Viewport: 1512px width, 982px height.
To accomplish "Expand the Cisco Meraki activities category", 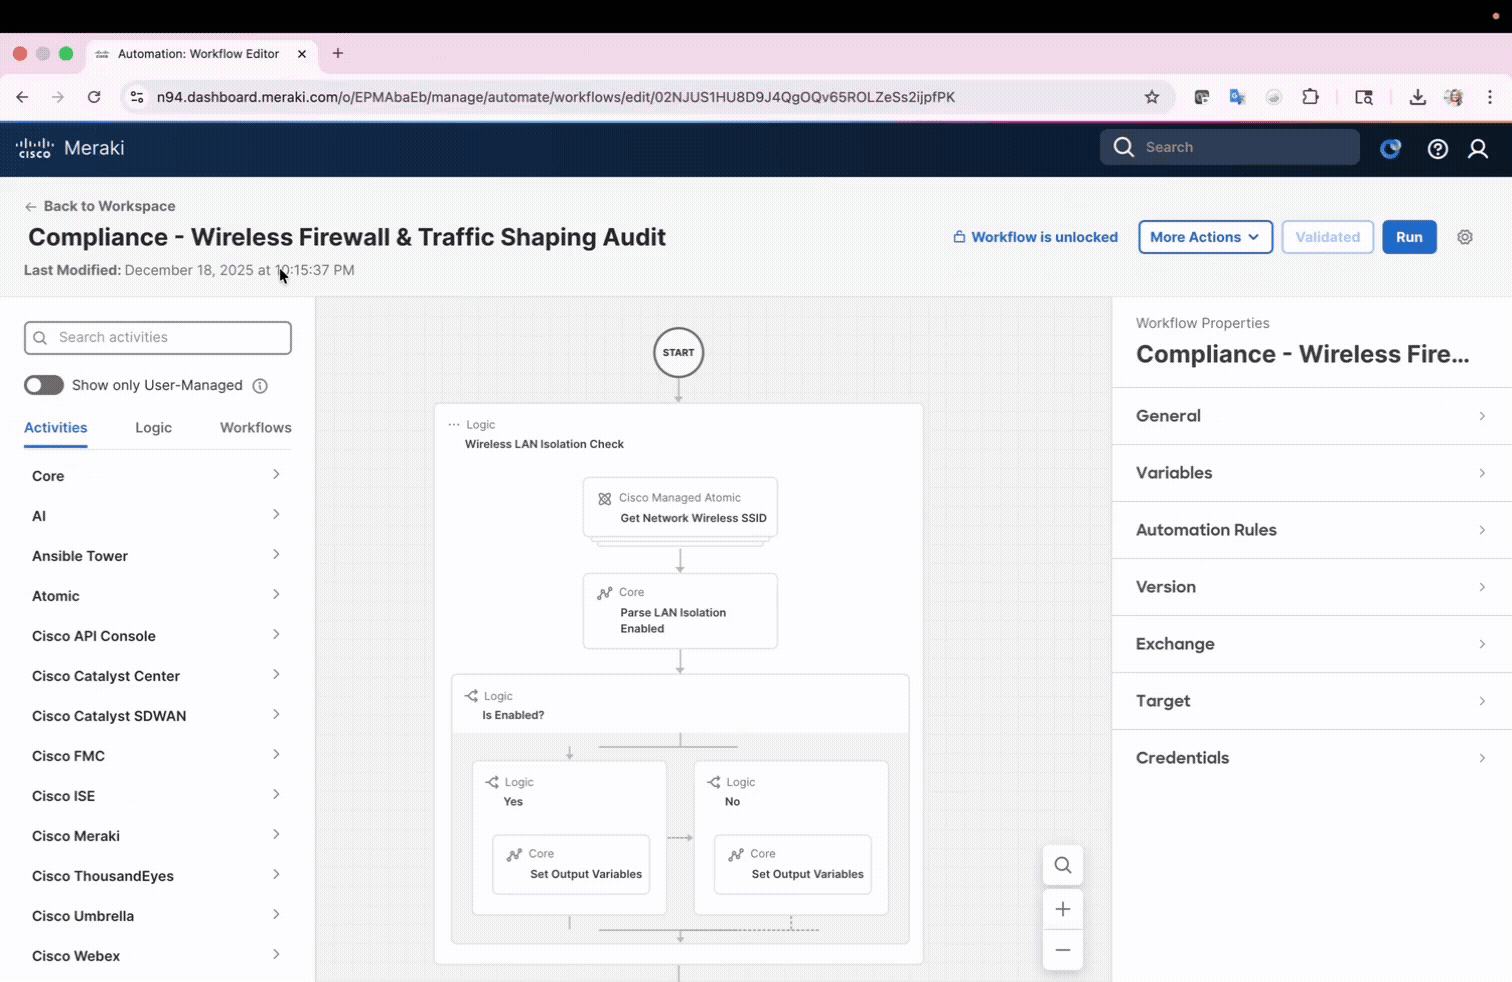I will (155, 836).
